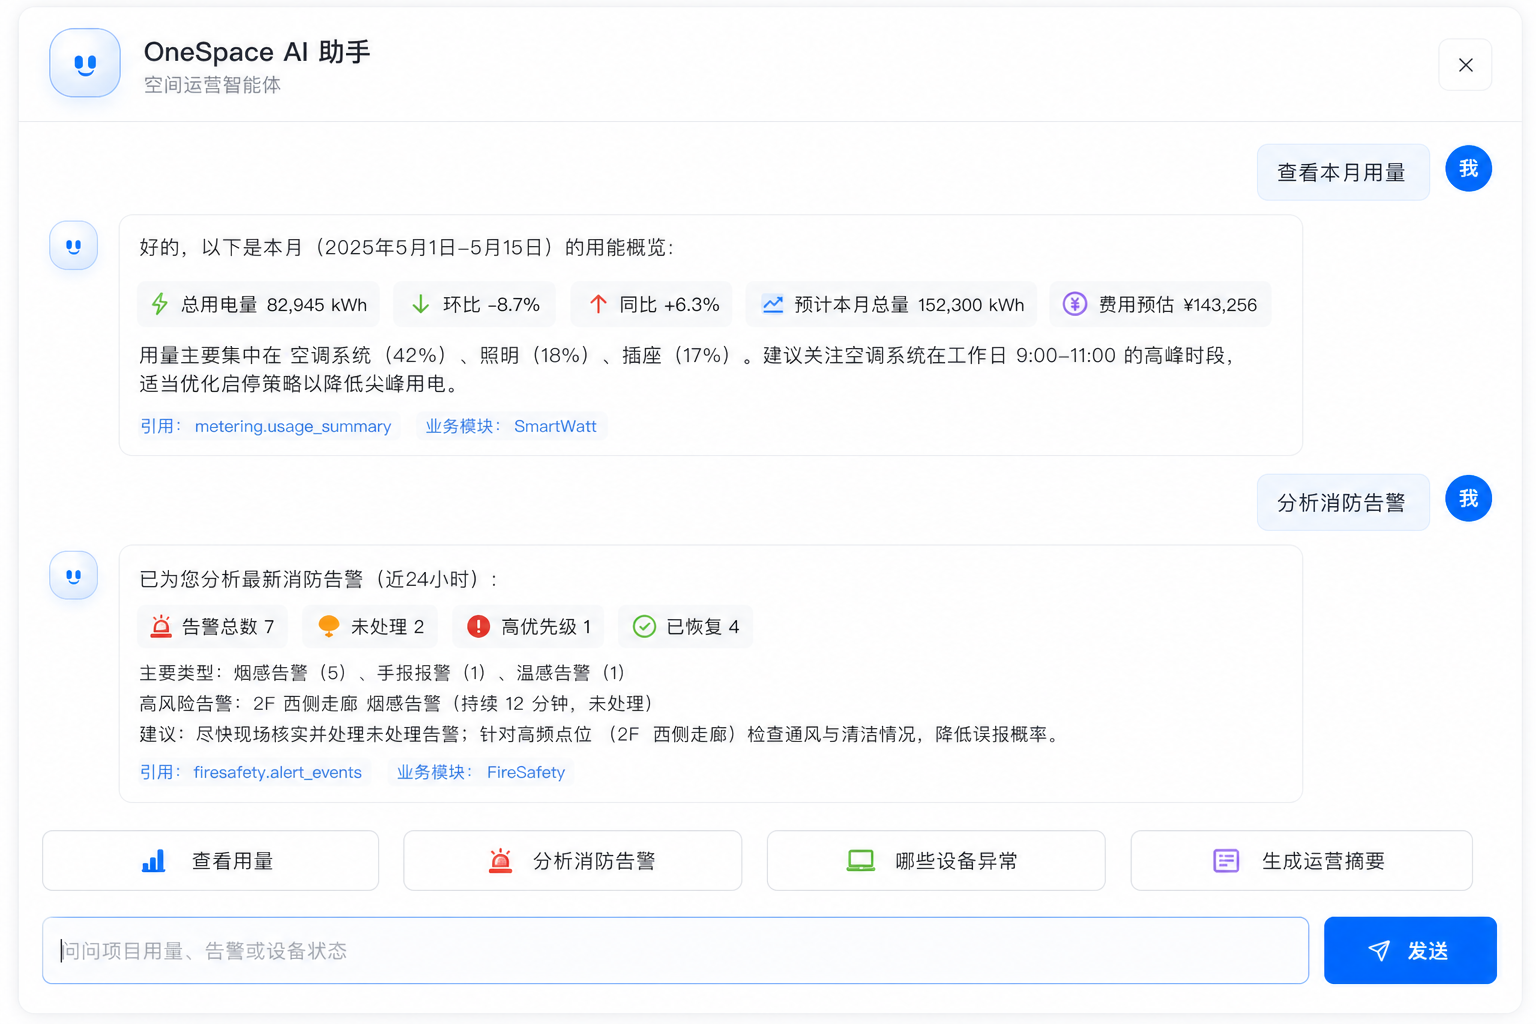Click the green down arrow beside 环比
Screen dimensions: 1536x1024
pos(421,304)
